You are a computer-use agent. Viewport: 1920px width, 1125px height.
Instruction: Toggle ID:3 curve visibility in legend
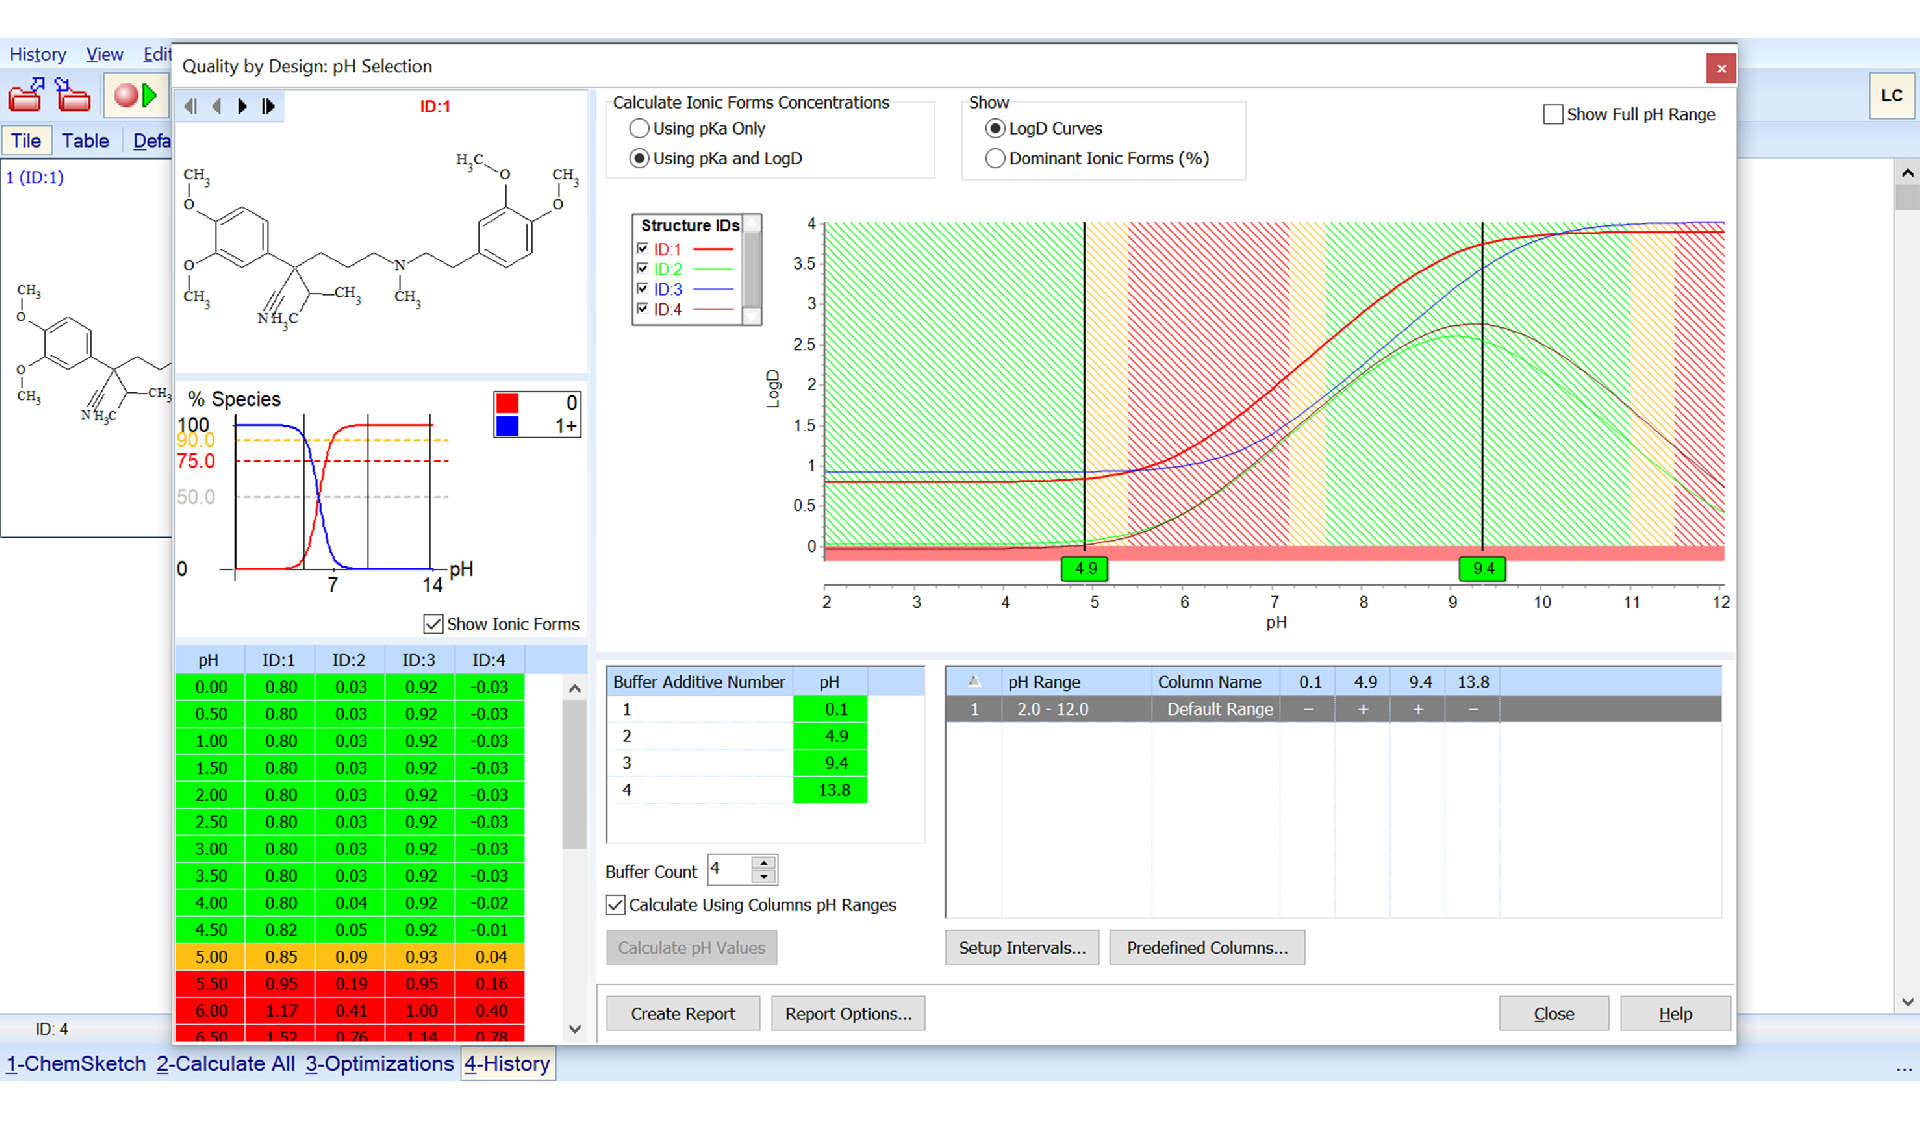pos(642,289)
